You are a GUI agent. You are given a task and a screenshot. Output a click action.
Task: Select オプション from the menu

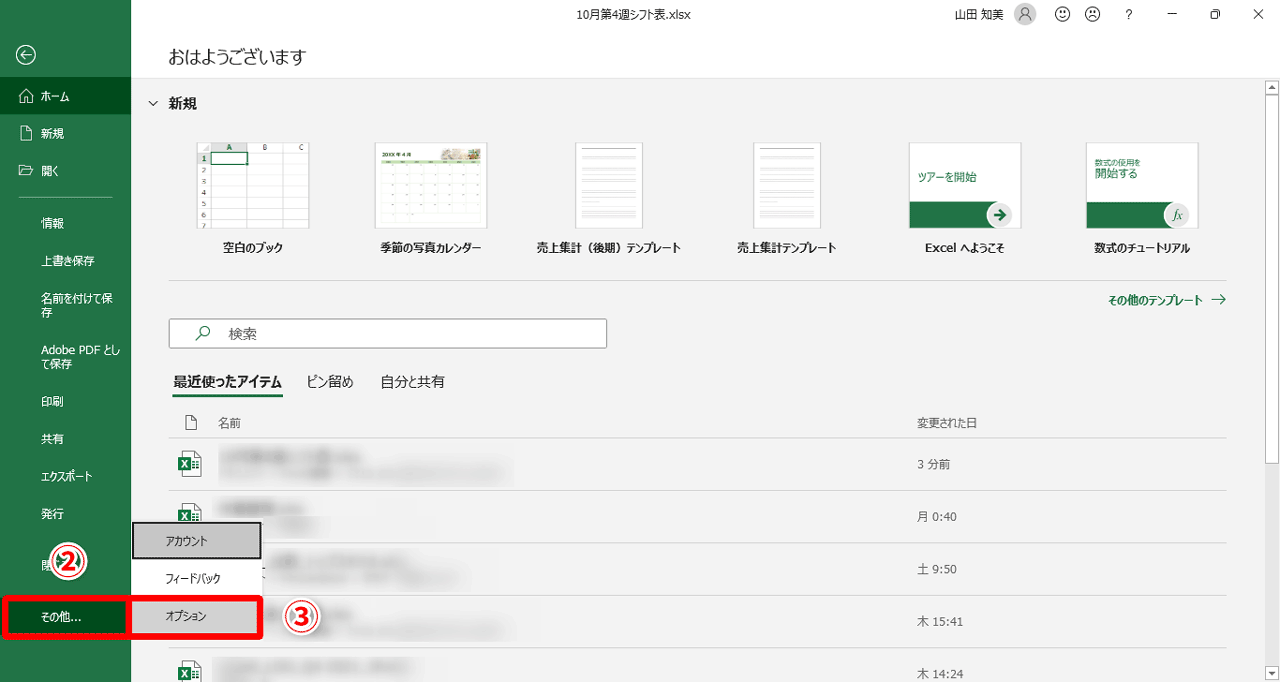point(196,617)
